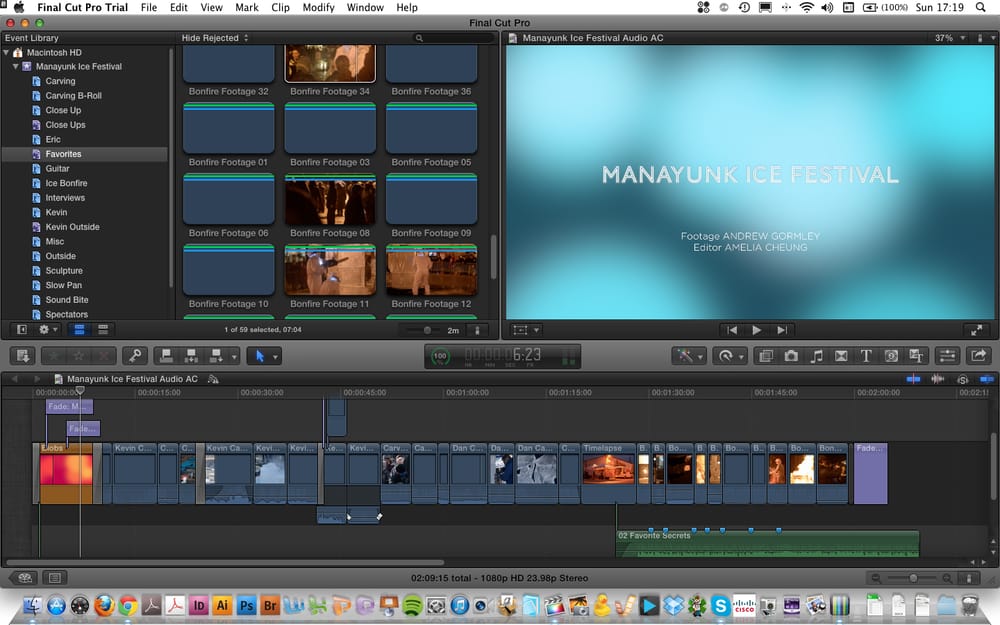Viewport: 1000px width, 625px height.
Task: Open the Event Library gear action menu
Action: click(x=48, y=330)
